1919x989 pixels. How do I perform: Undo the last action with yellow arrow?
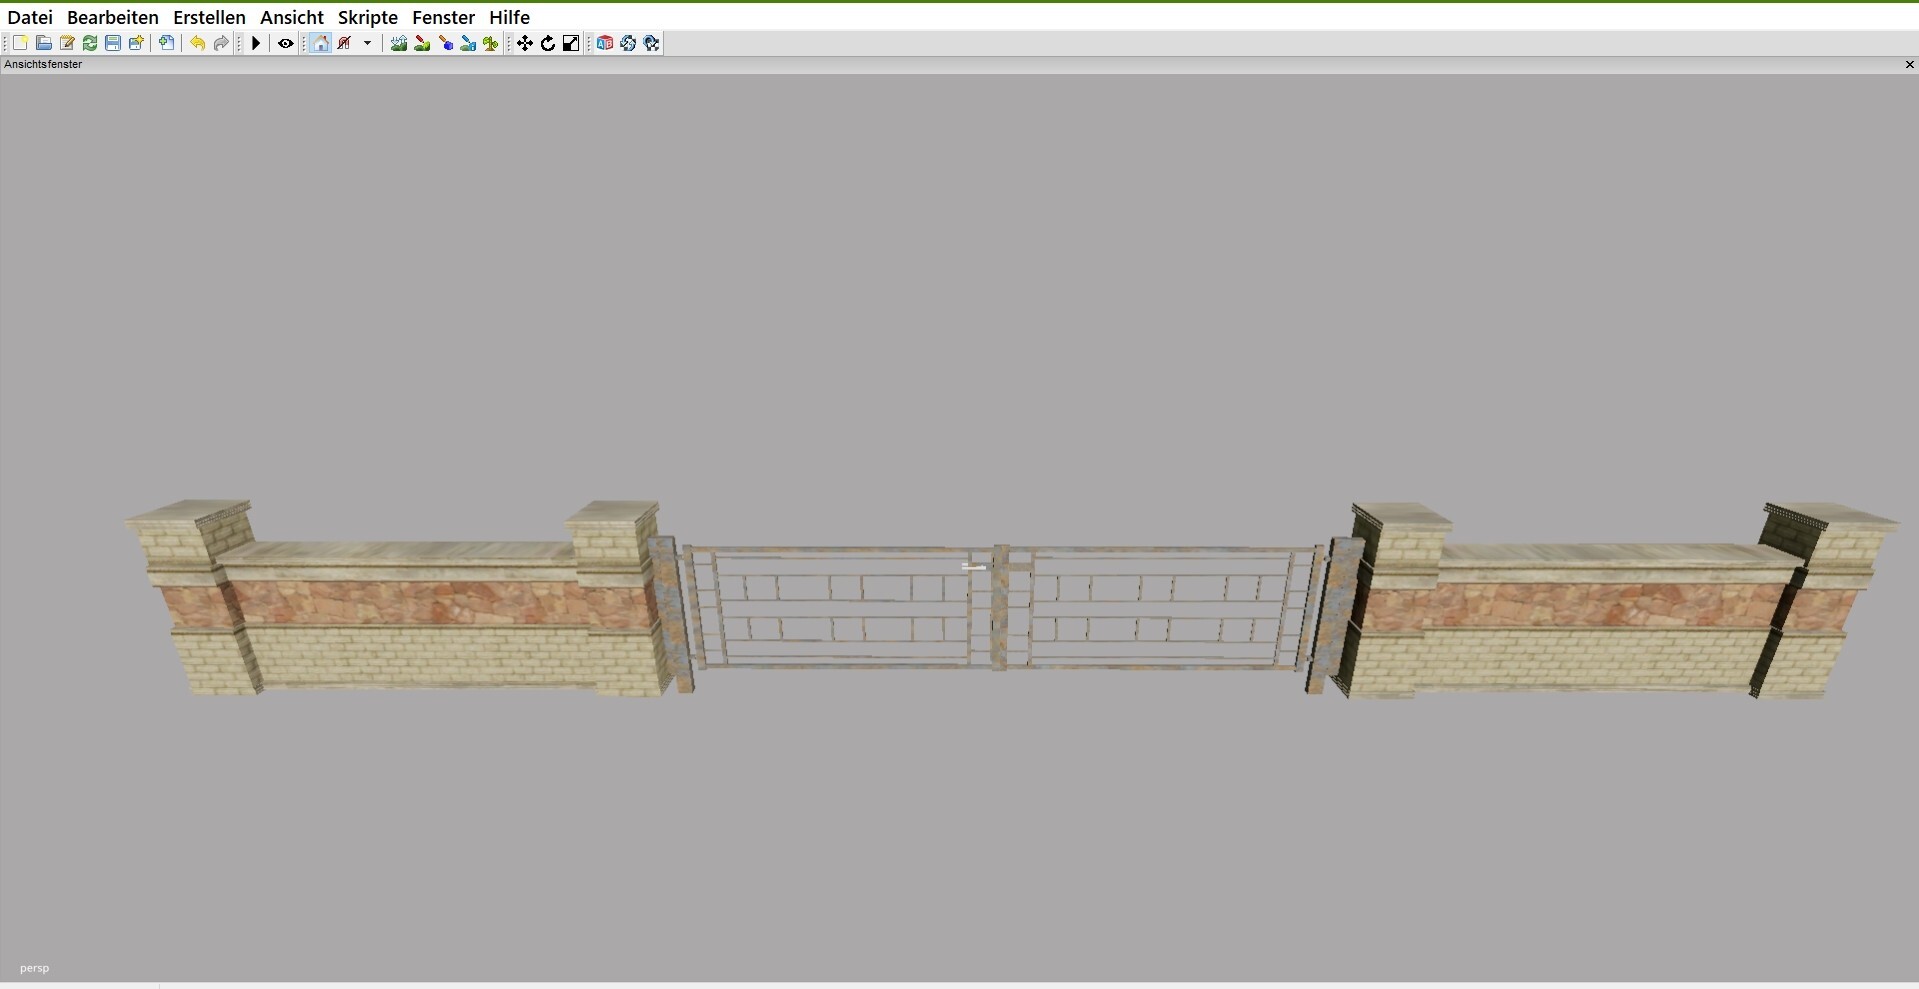click(198, 43)
